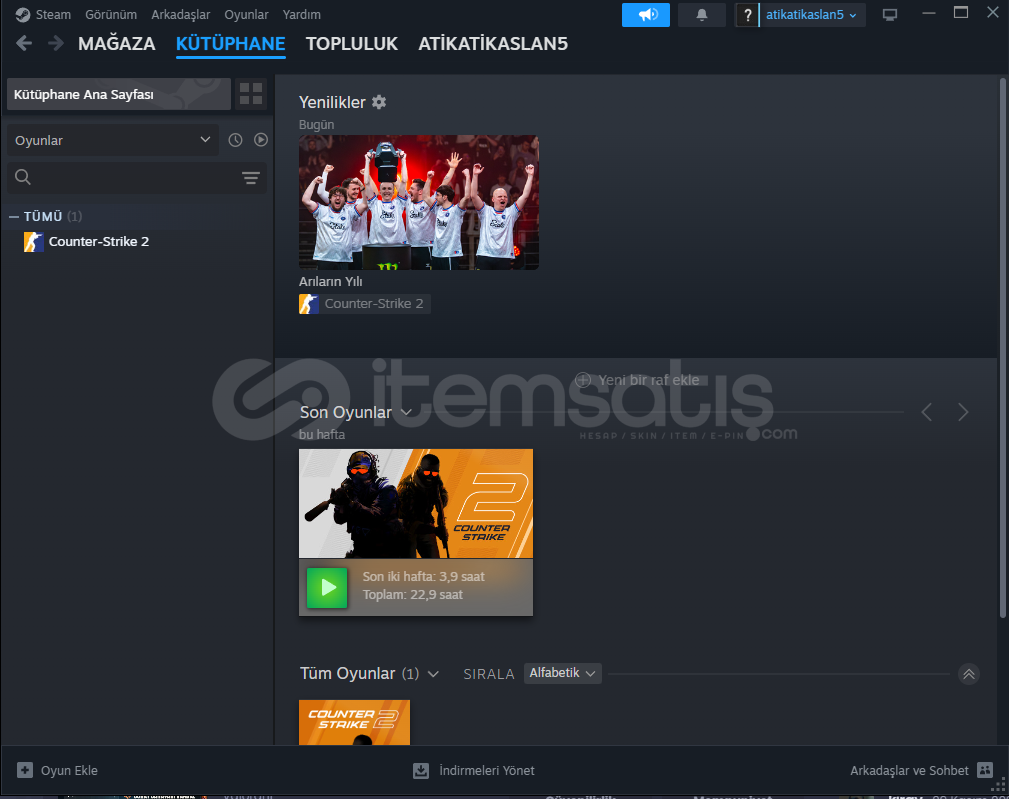Open Arkadaşlar ve Sohbet
The image size is (1009, 799).
[x=921, y=770]
